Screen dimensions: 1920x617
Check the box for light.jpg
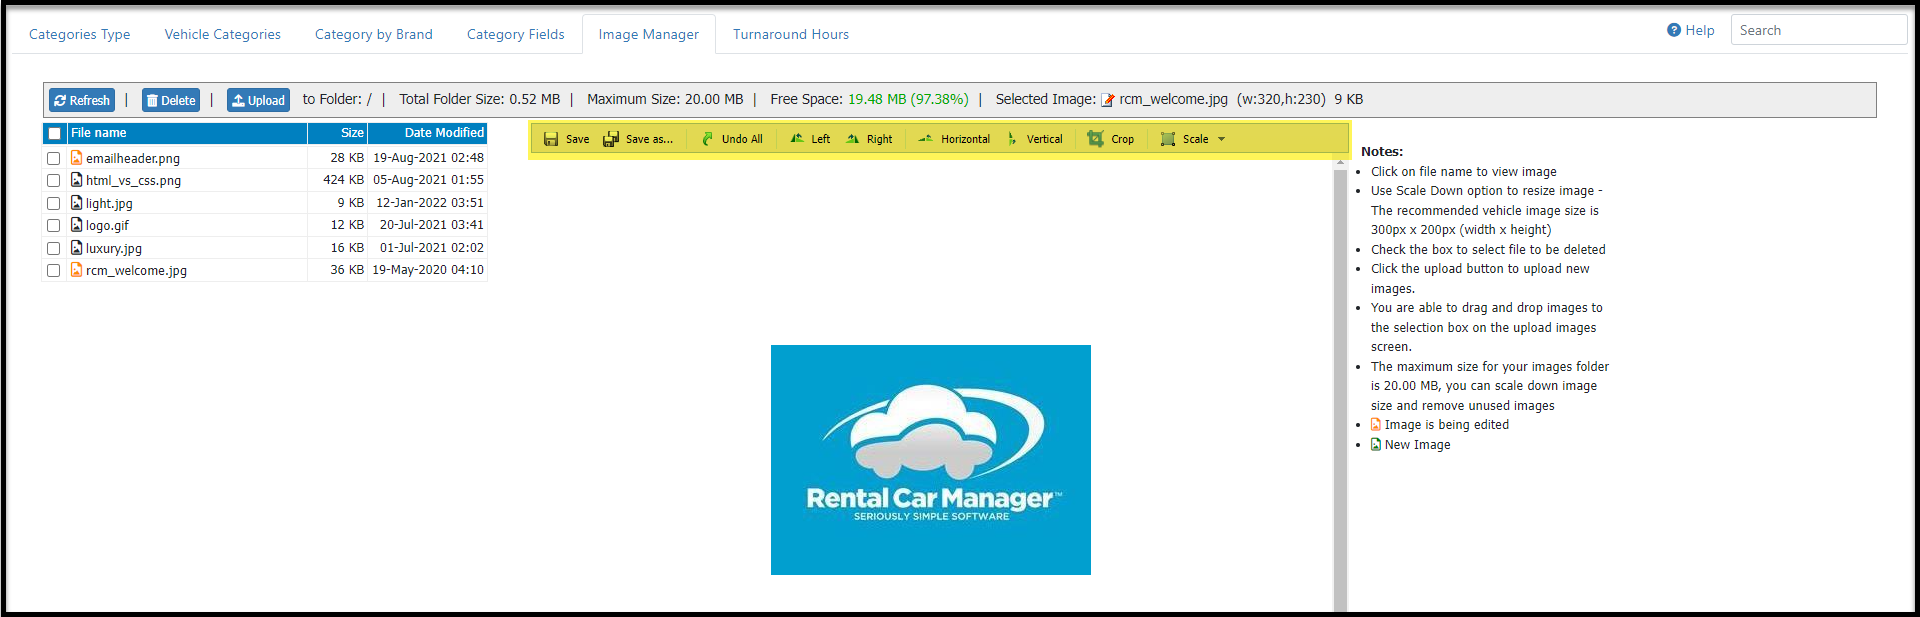click(54, 203)
